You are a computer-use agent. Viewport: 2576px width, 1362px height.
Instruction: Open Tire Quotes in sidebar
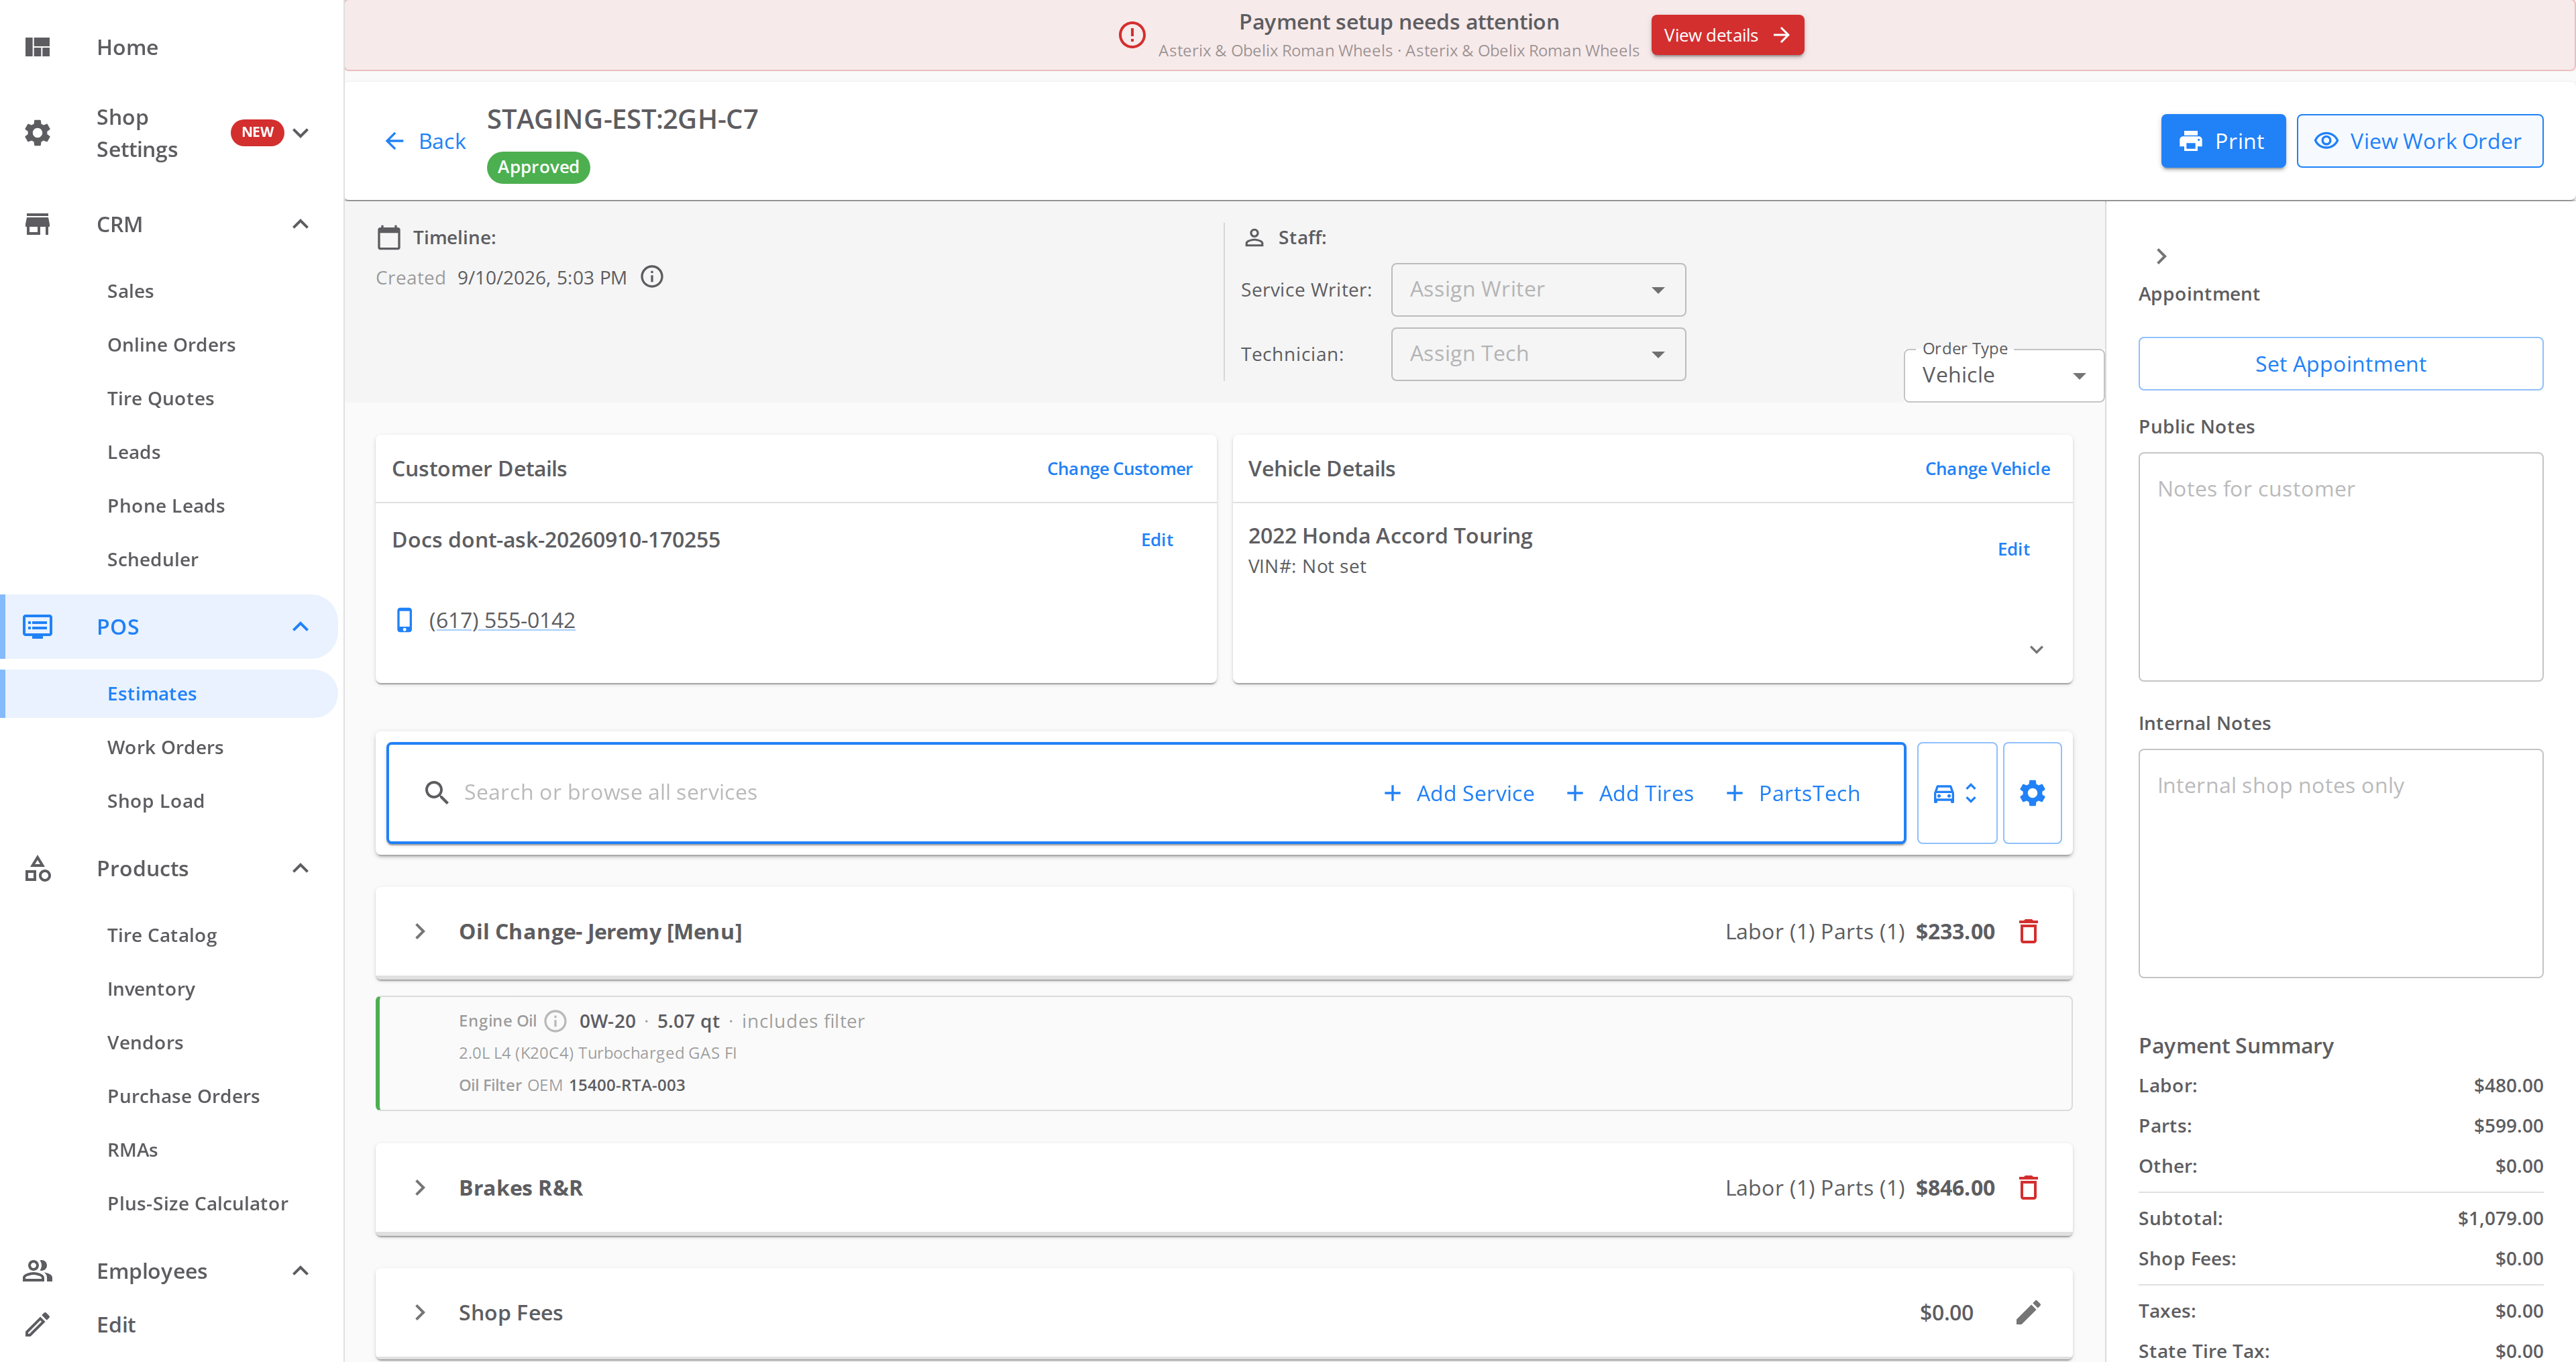click(x=161, y=398)
